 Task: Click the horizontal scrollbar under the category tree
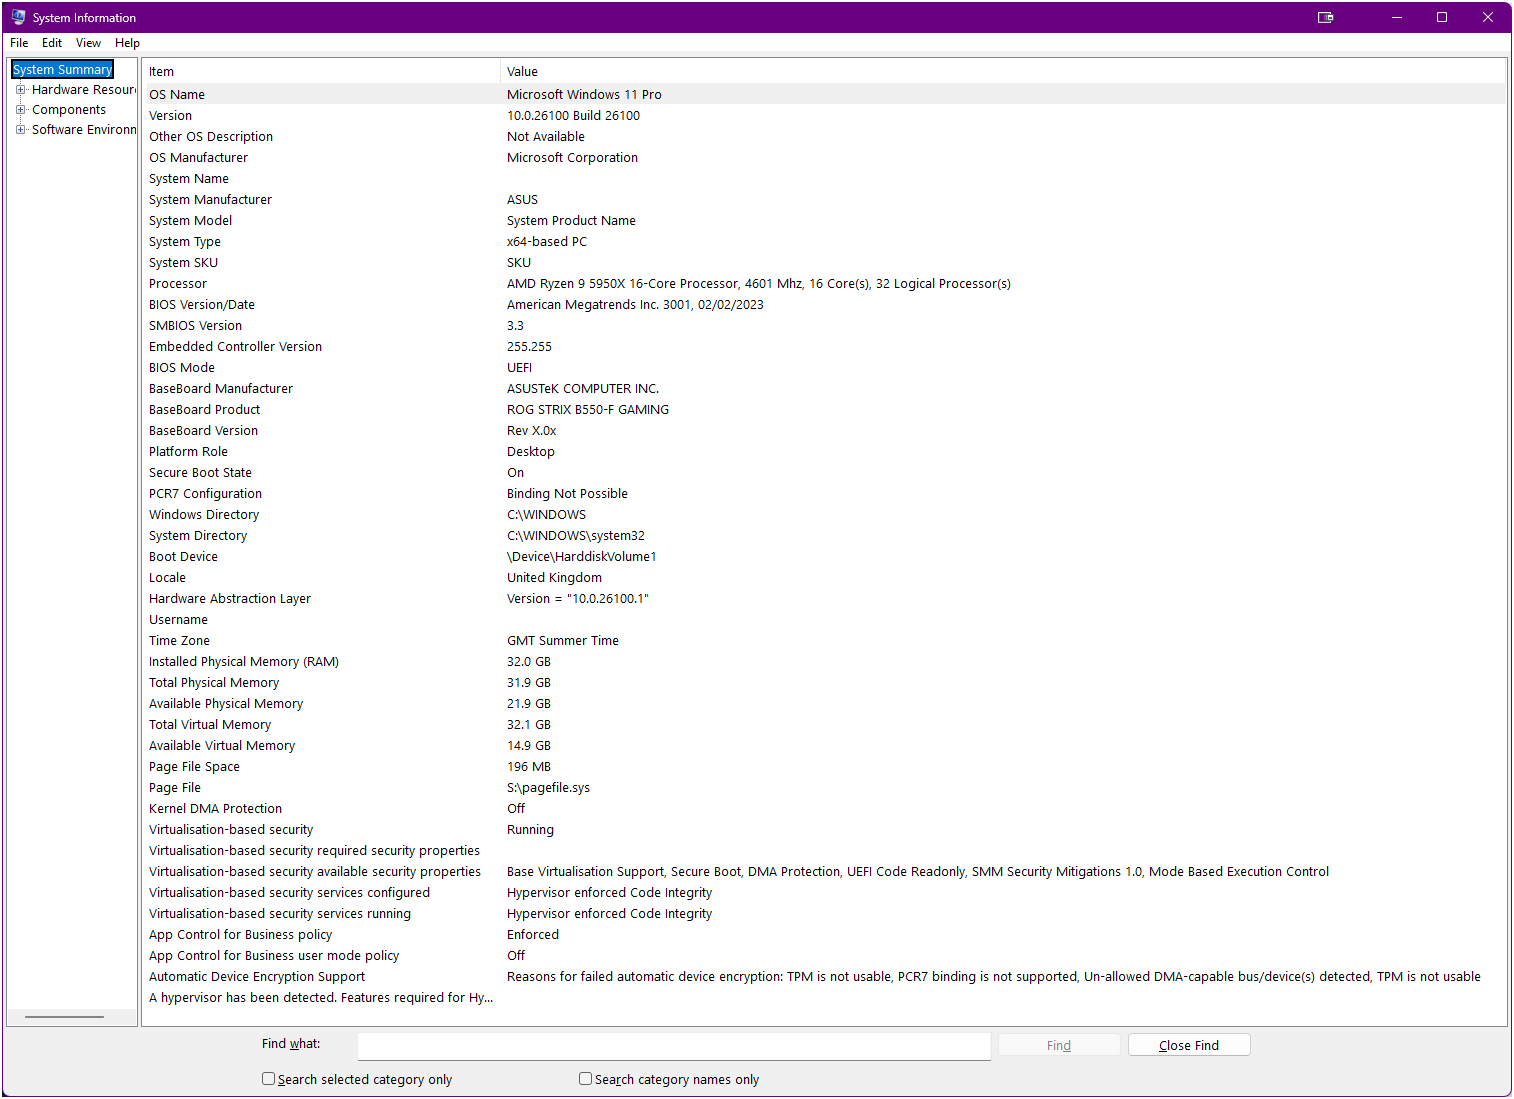tap(64, 1017)
